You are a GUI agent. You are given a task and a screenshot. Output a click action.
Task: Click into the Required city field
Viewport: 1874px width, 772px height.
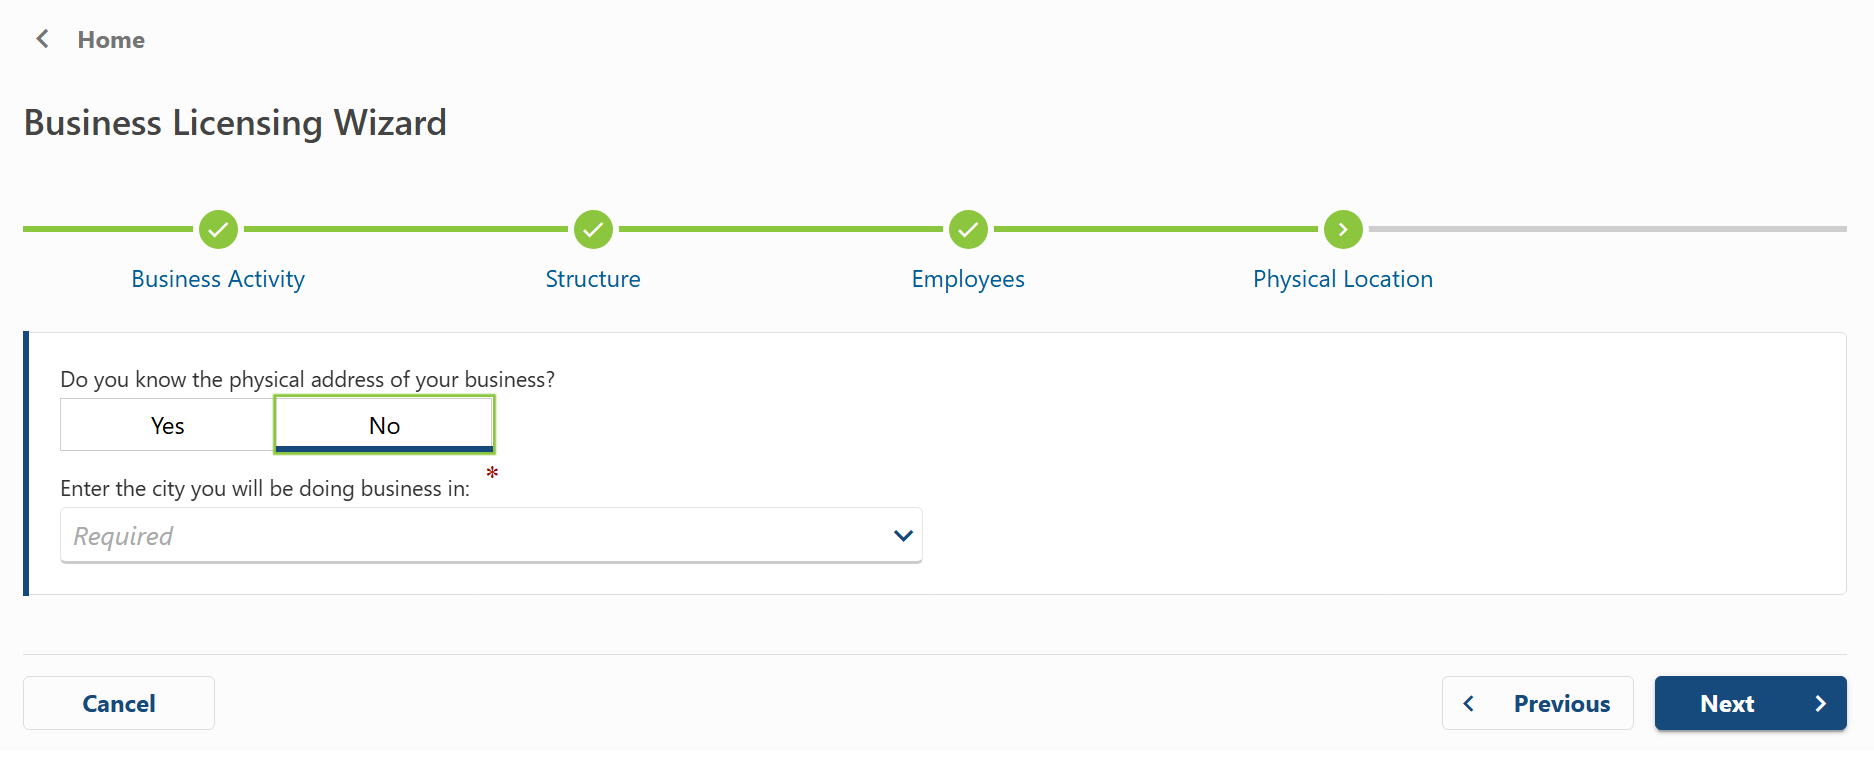pyautogui.click(x=470, y=536)
